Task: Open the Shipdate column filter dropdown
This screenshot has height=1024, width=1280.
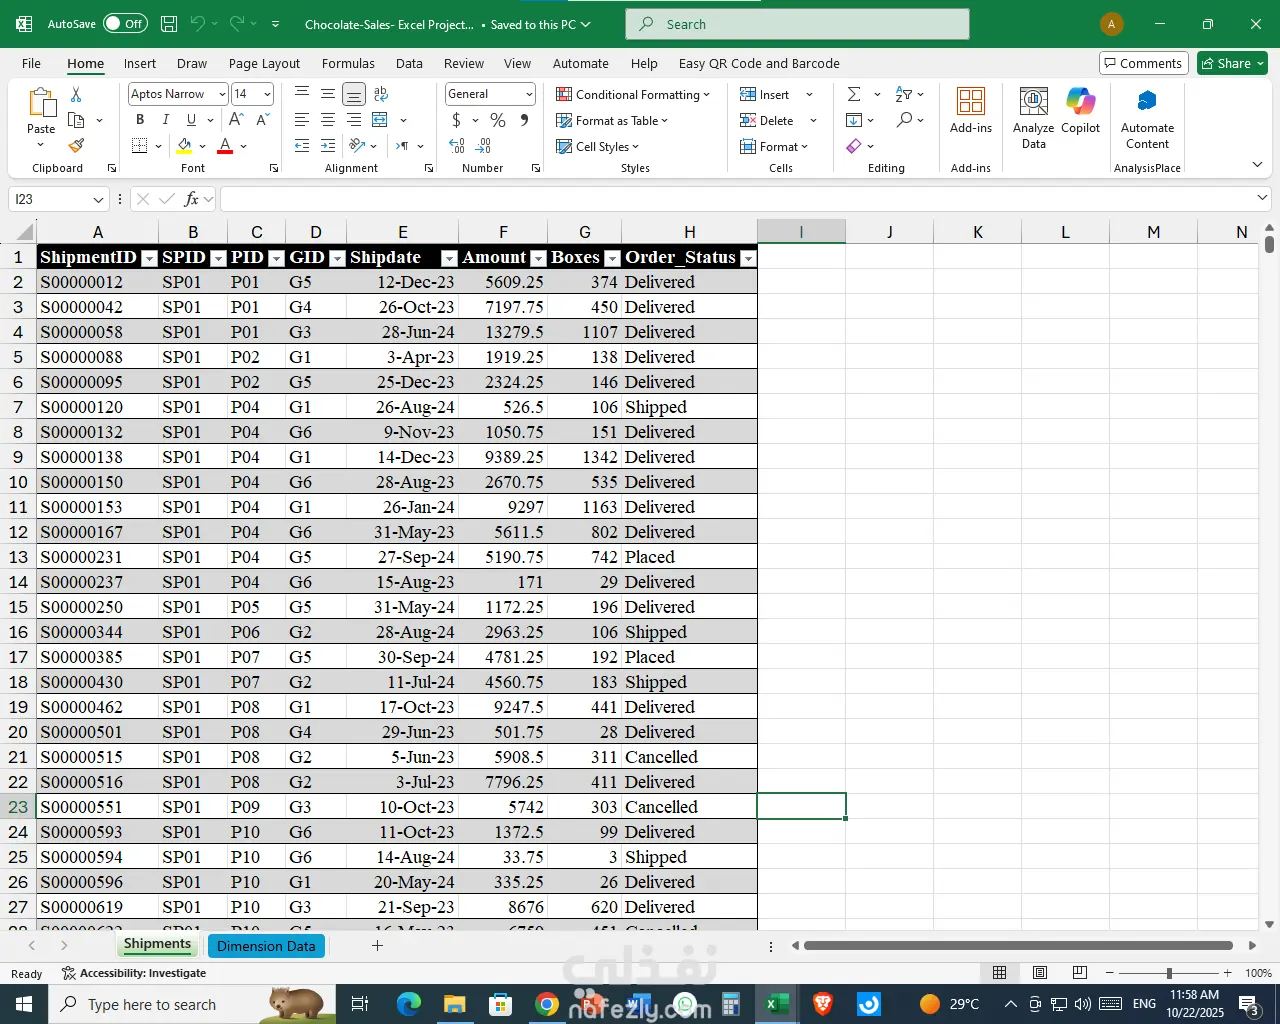Action: click(449, 258)
